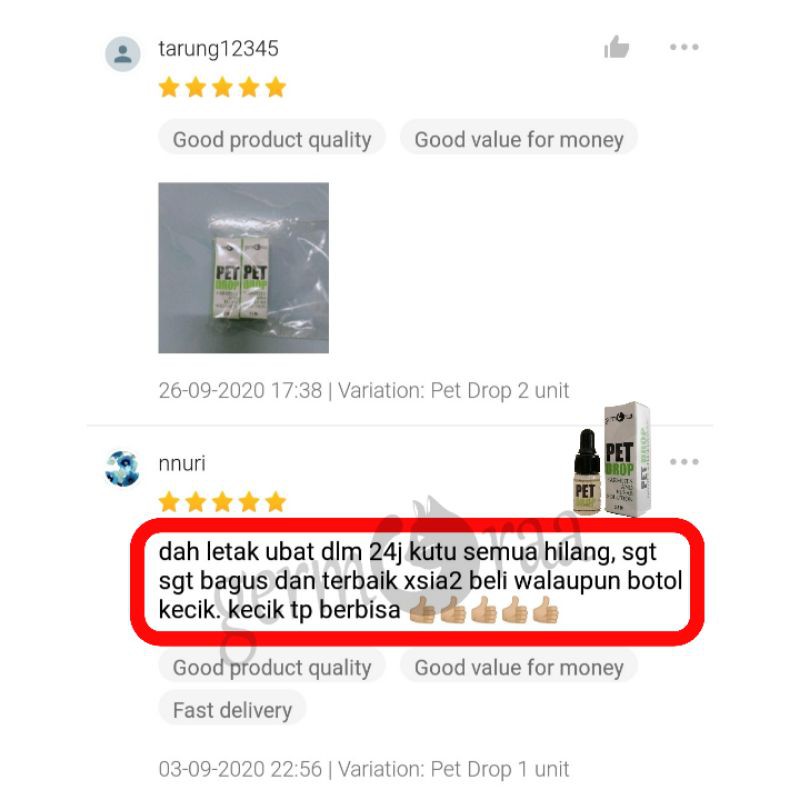Screen dimensions: 800x800
Task: Open the nnuri username profile
Action: click(182, 464)
